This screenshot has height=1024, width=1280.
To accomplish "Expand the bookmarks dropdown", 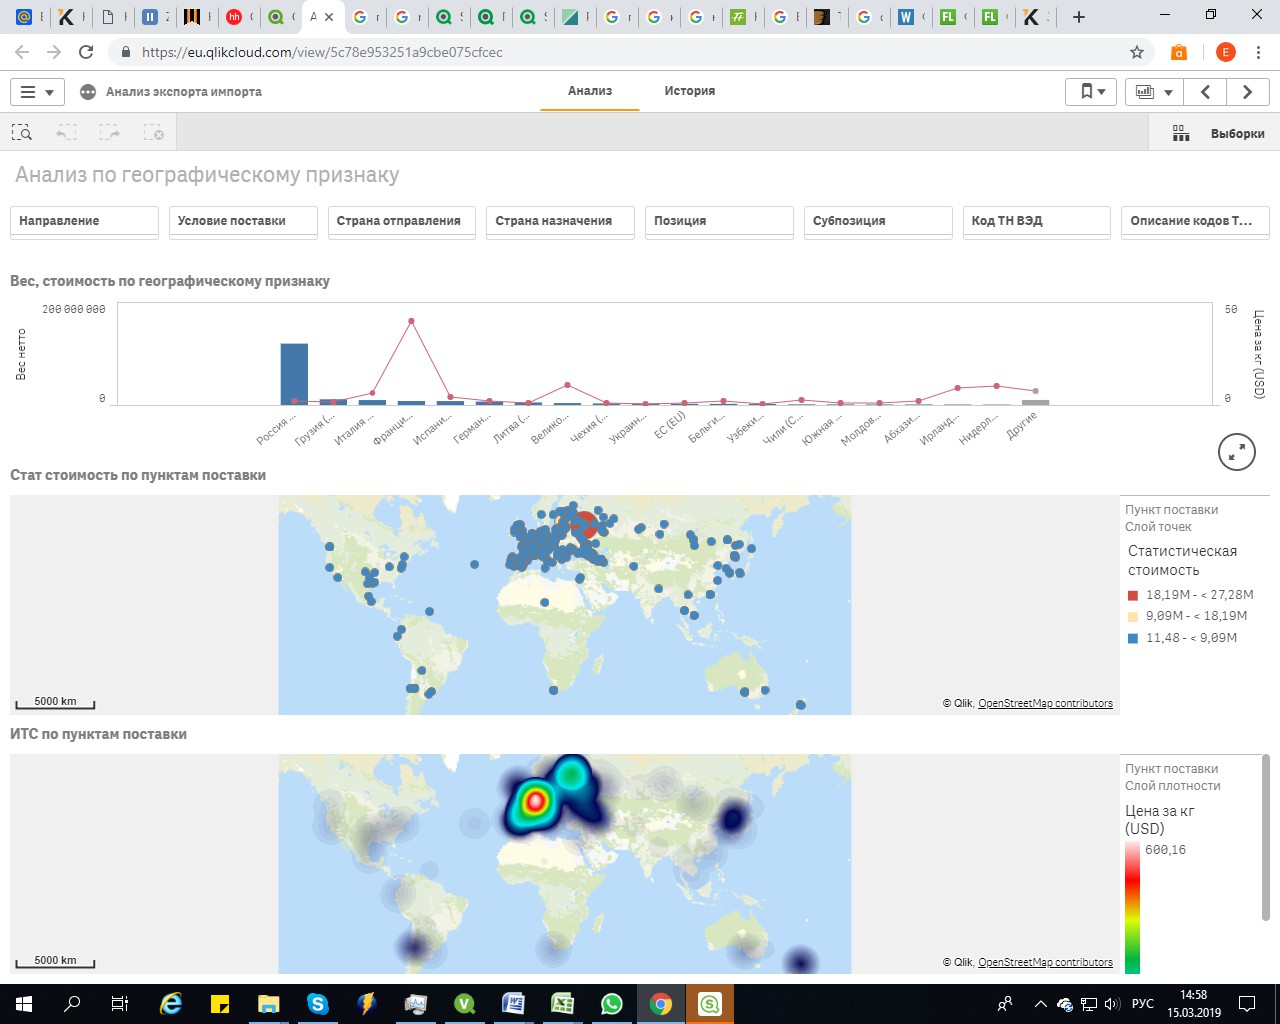I will pos(1091,92).
